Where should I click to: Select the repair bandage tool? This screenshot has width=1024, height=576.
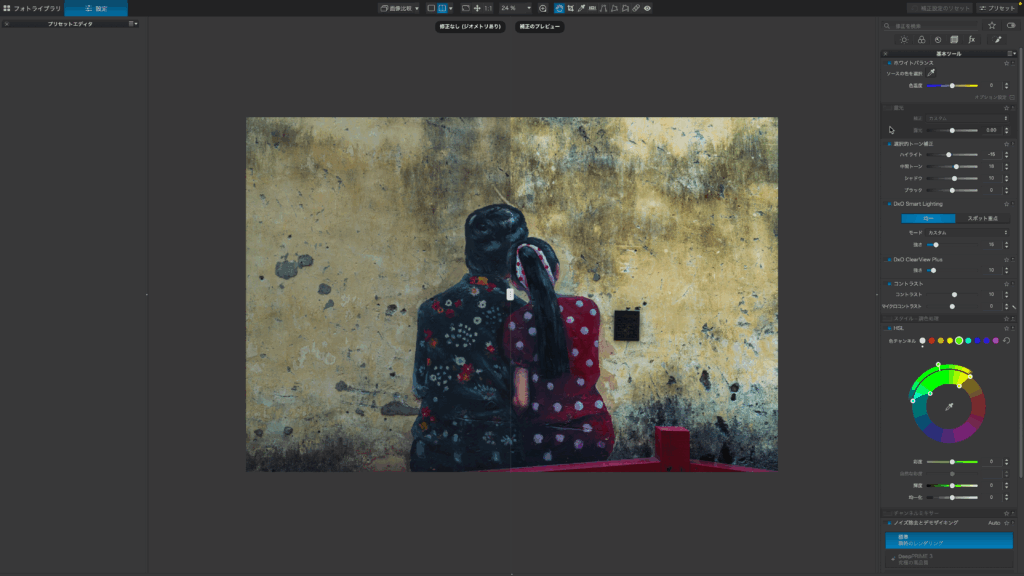pos(636,8)
